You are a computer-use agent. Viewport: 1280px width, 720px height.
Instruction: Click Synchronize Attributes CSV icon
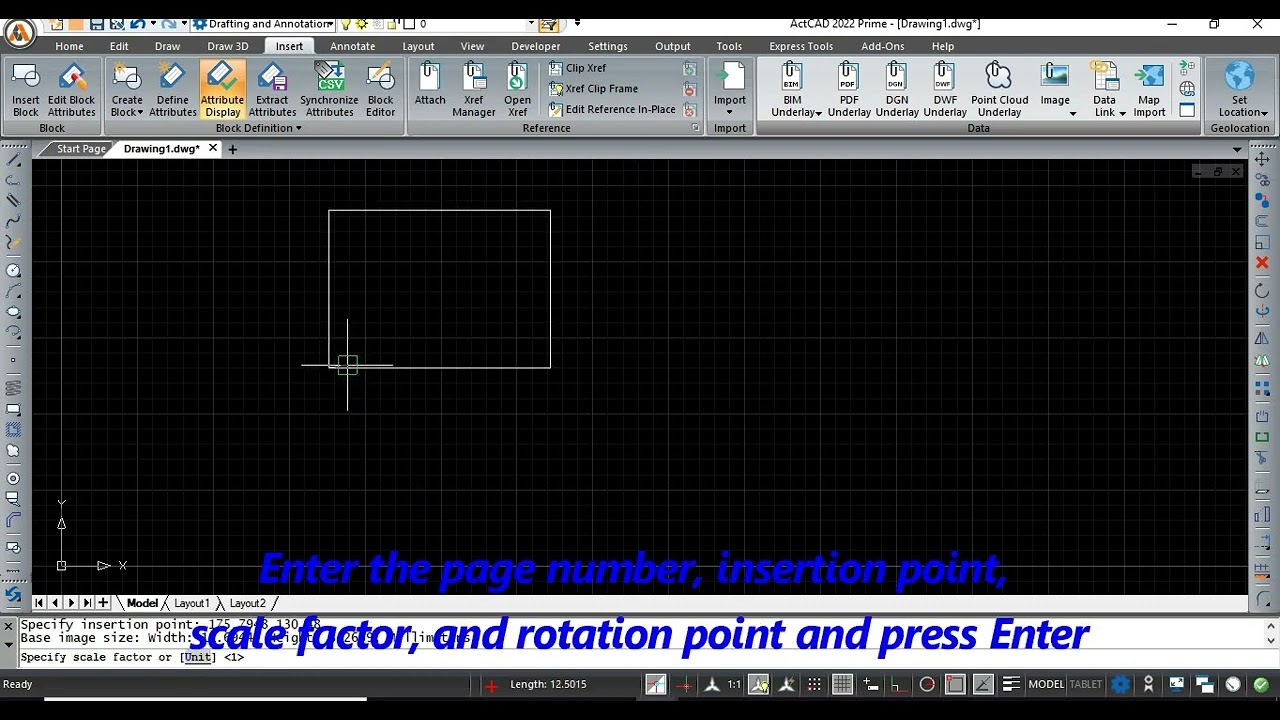pos(329,89)
